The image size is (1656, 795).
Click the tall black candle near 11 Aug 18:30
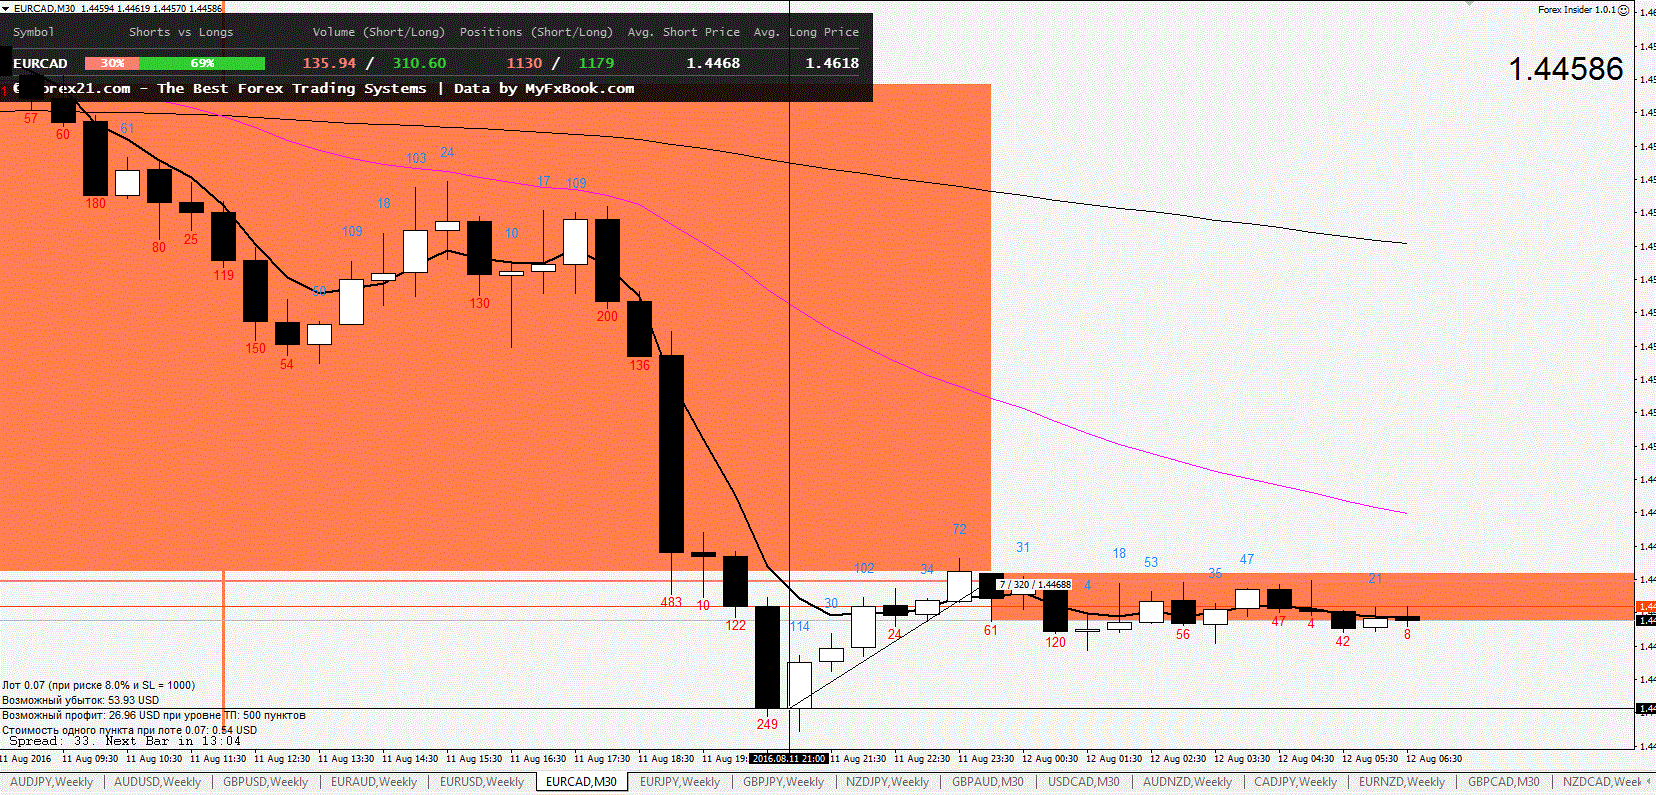point(671,453)
